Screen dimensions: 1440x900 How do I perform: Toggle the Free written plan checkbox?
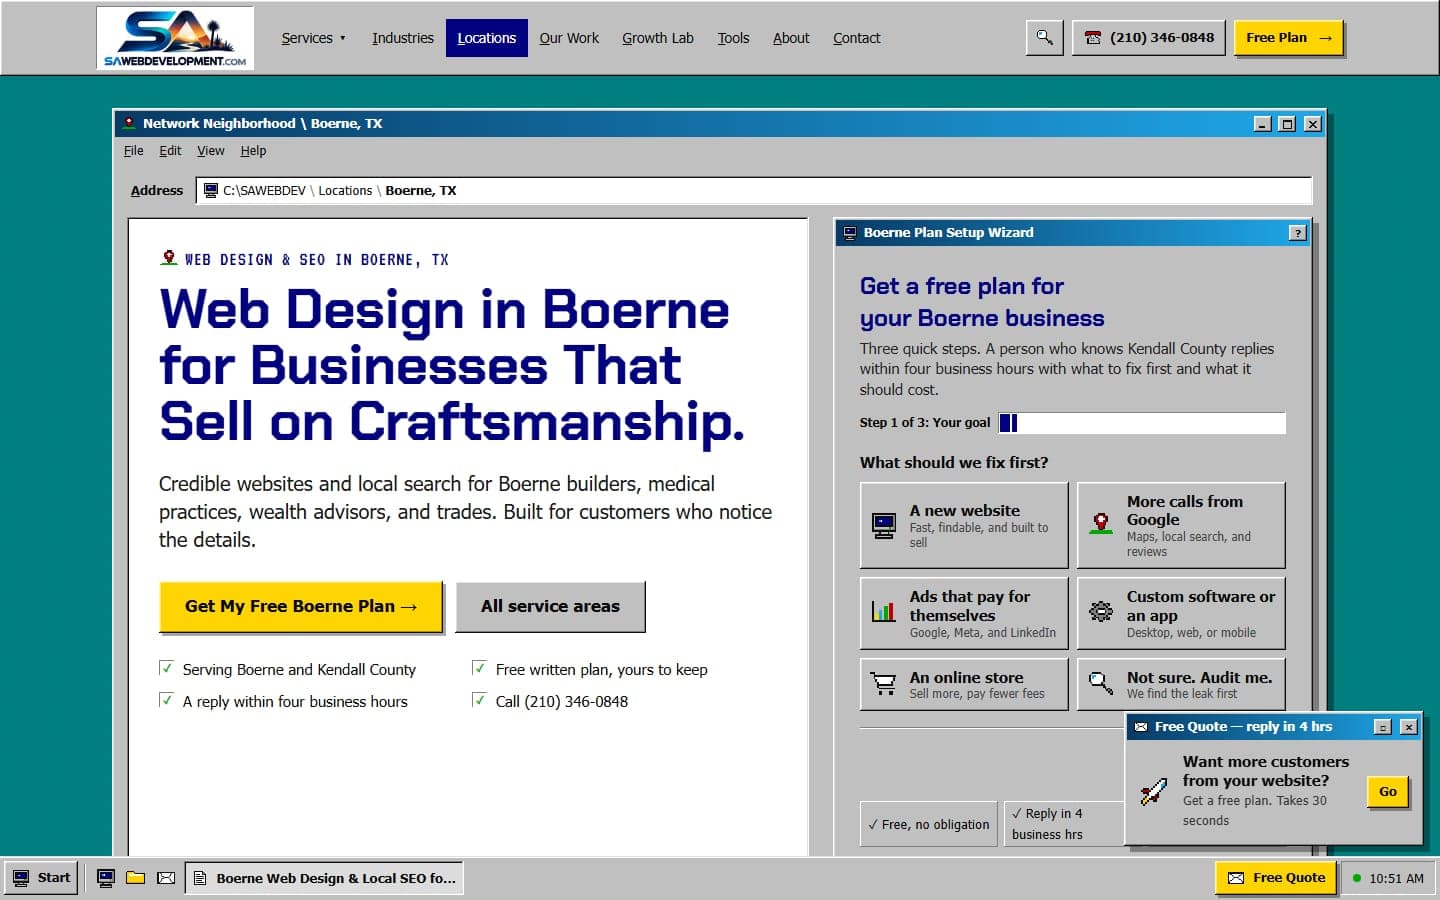click(x=479, y=668)
